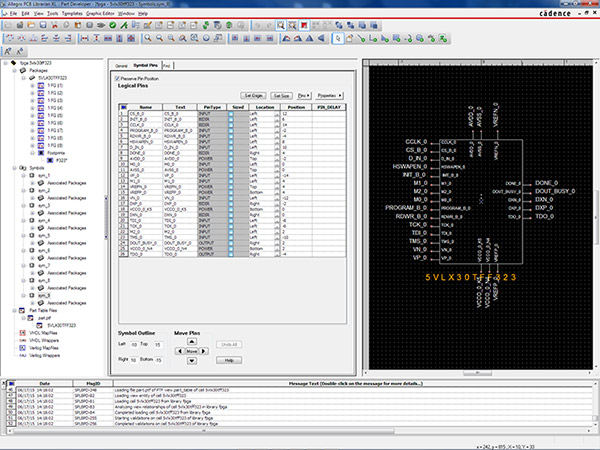Click the green-dot line draw icon
This screenshot has height=450, width=600.
(x=362, y=38)
